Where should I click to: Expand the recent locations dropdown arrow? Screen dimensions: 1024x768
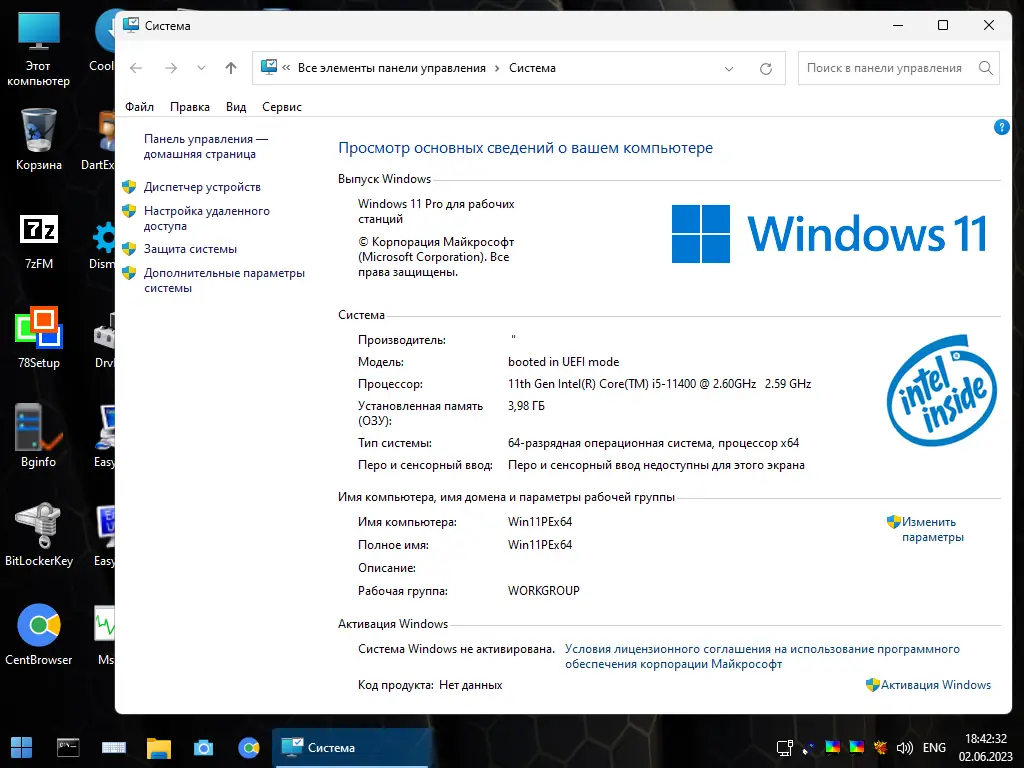pyautogui.click(x=201, y=68)
